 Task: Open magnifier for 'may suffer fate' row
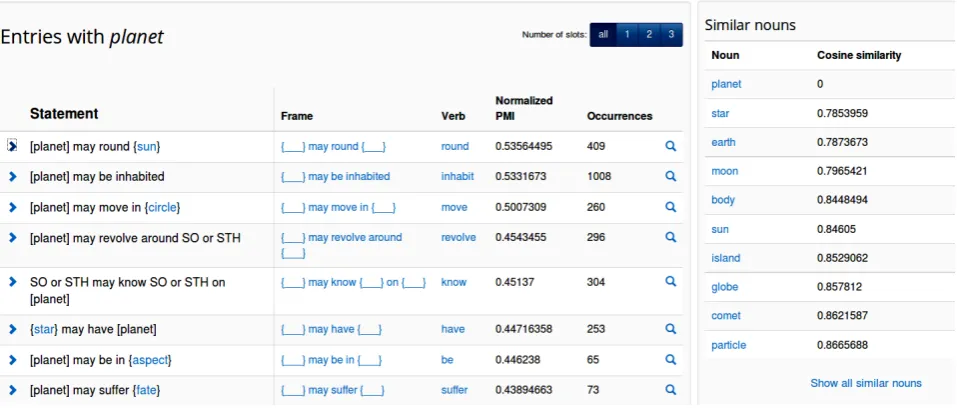click(x=670, y=389)
